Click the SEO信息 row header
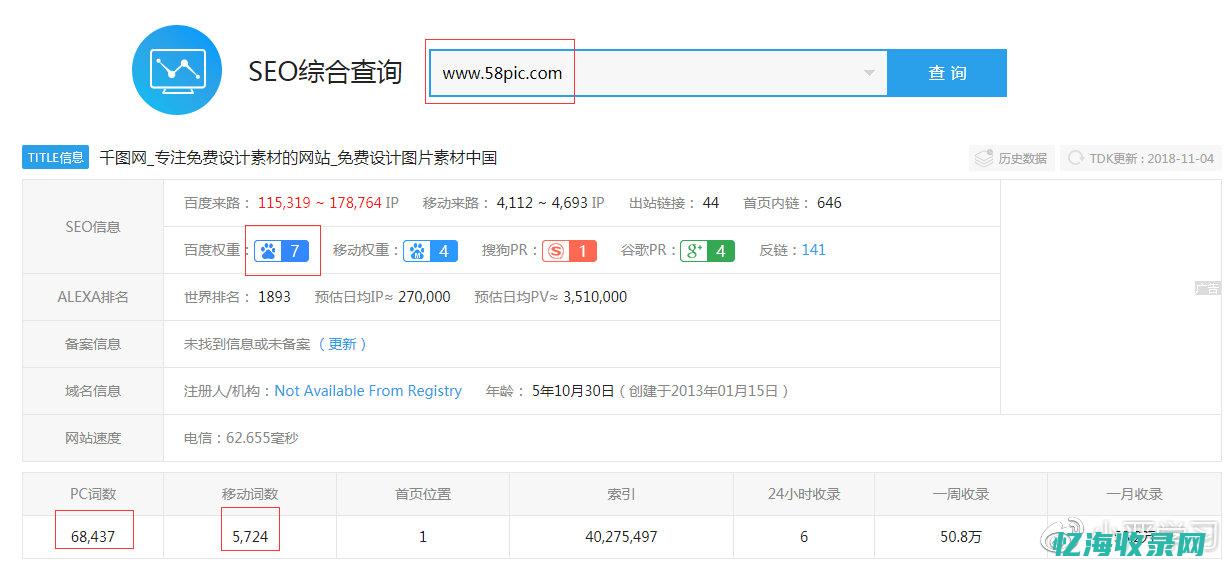Viewport: 1232px width, 566px height. 93,227
